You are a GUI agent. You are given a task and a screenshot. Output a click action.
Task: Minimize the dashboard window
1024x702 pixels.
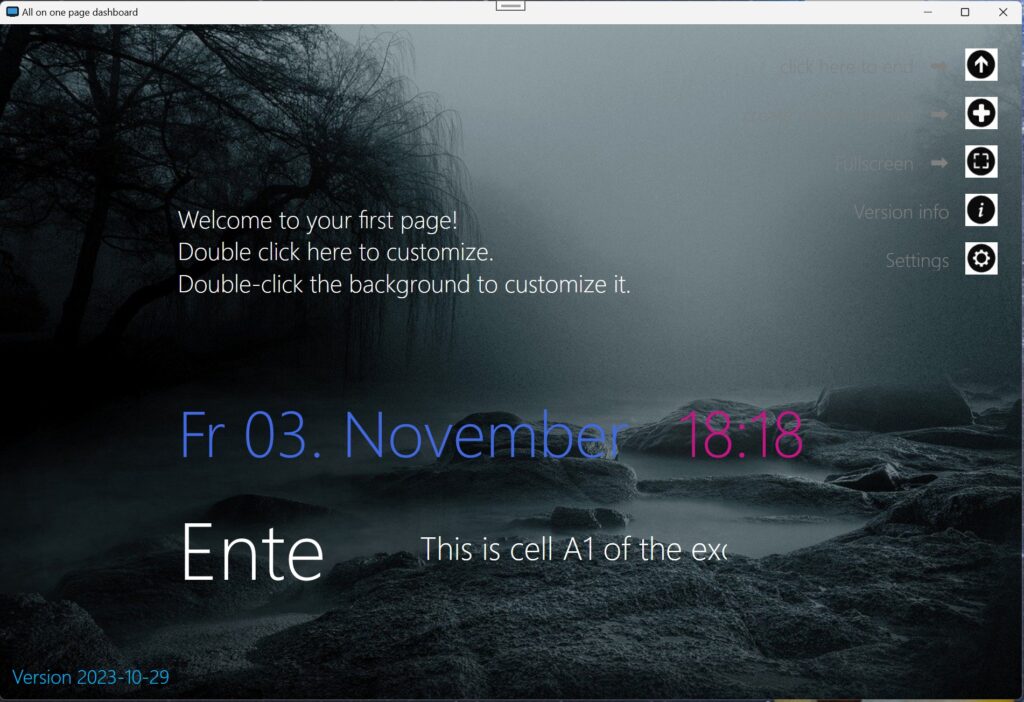pyautogui.click(x=927, y=12)
